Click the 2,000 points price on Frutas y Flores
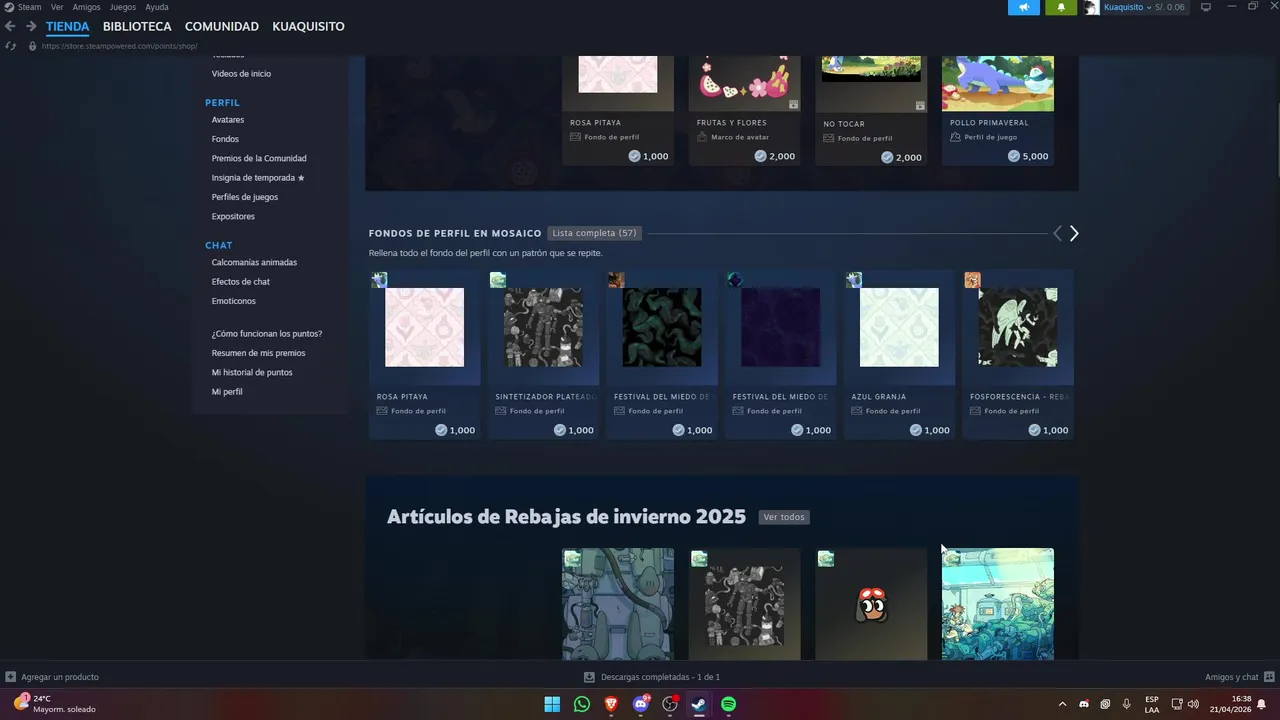 (775, 156)
